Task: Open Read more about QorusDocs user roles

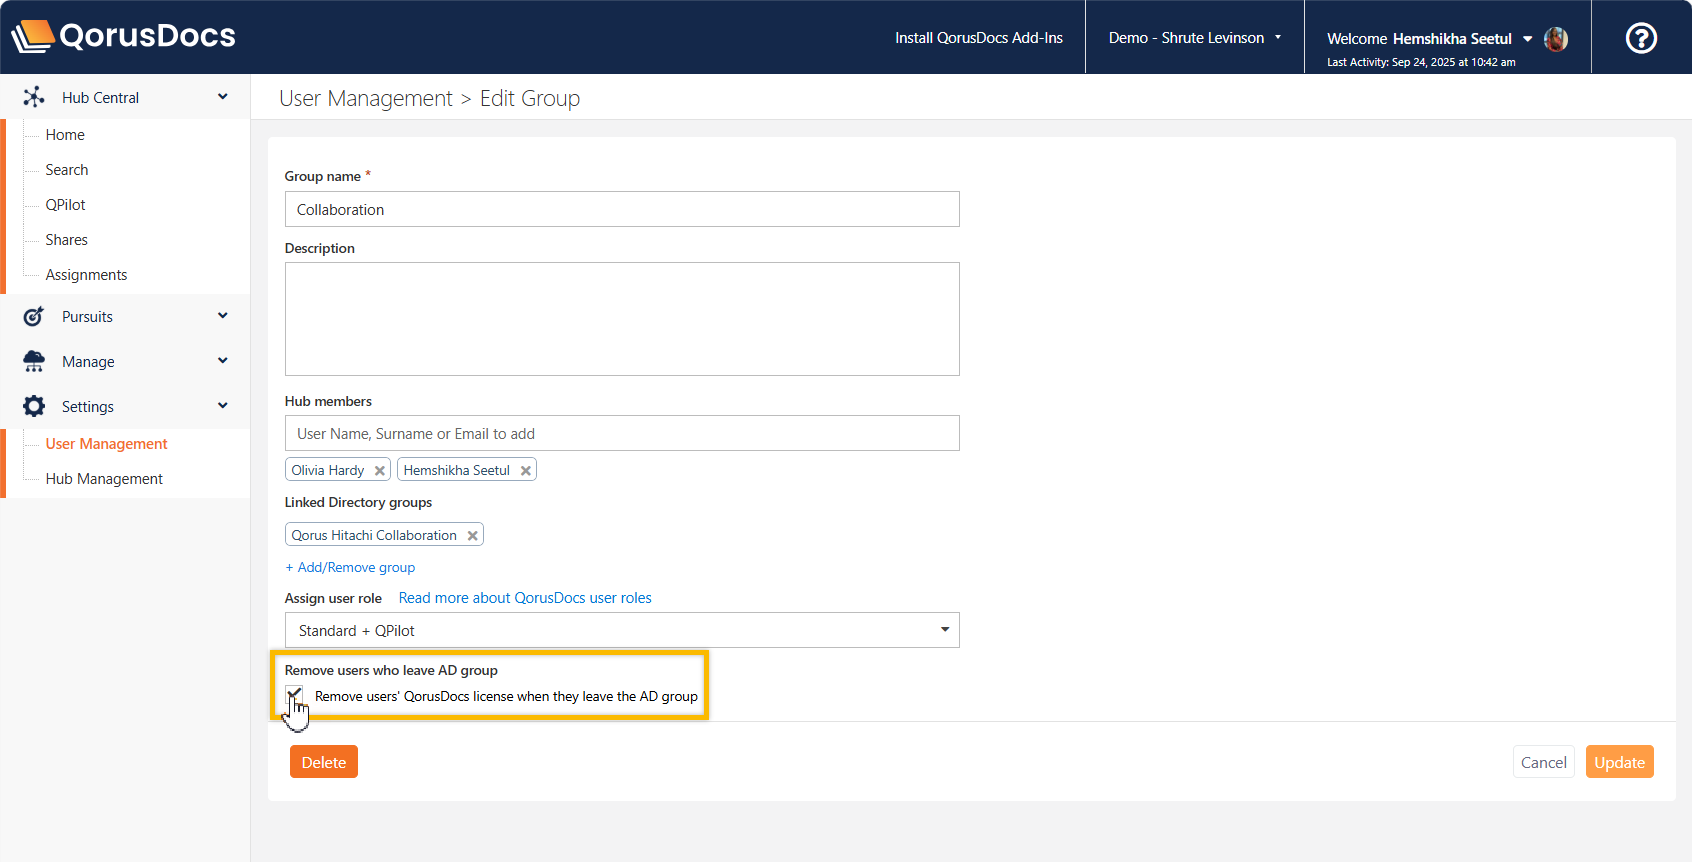Action: [525, 598]
